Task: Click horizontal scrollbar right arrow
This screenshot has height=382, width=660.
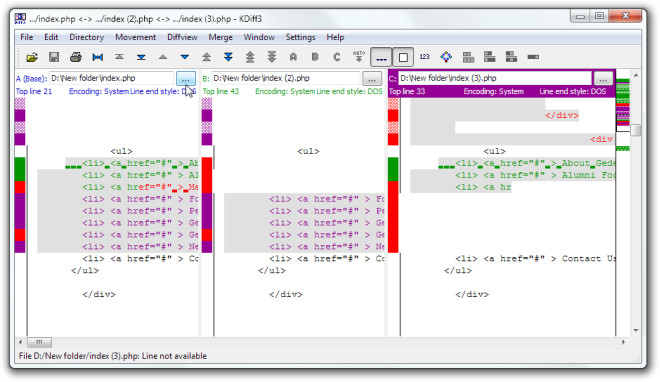Action: 623,342
